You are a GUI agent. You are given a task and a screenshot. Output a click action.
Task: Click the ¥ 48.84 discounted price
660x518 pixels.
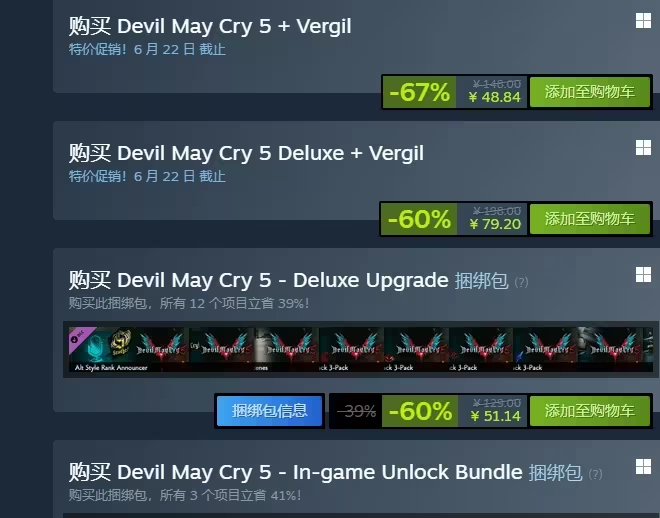(495, 97)
